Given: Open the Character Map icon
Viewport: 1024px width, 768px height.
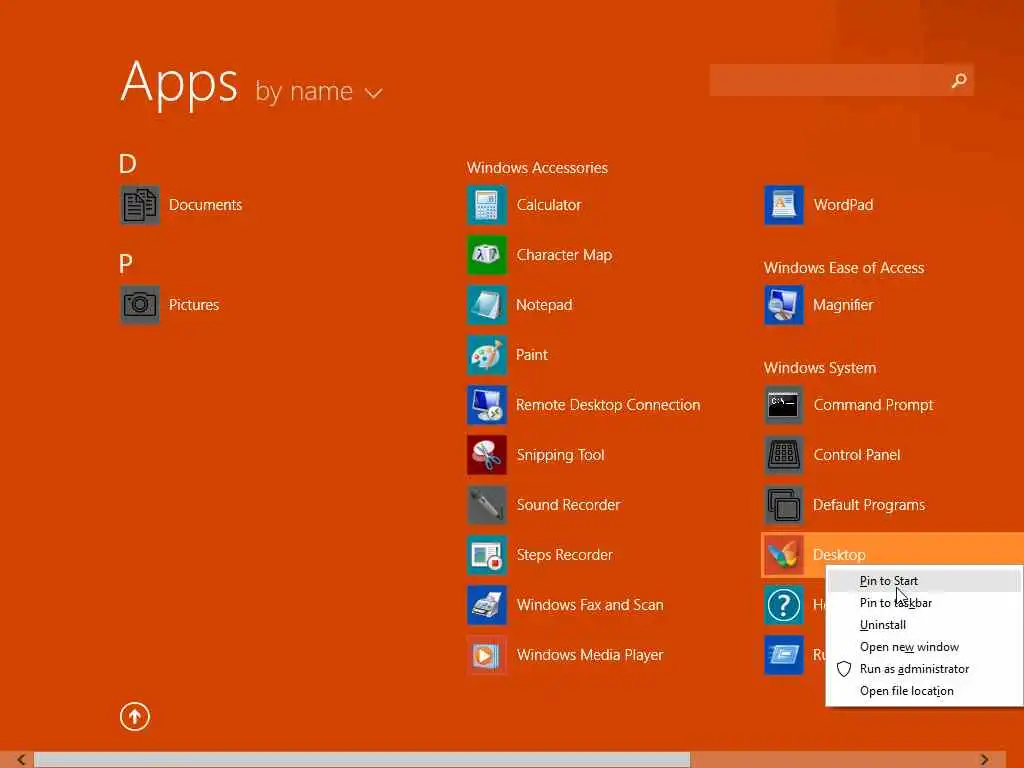Looking at the screenshot, I should (487, 255).
